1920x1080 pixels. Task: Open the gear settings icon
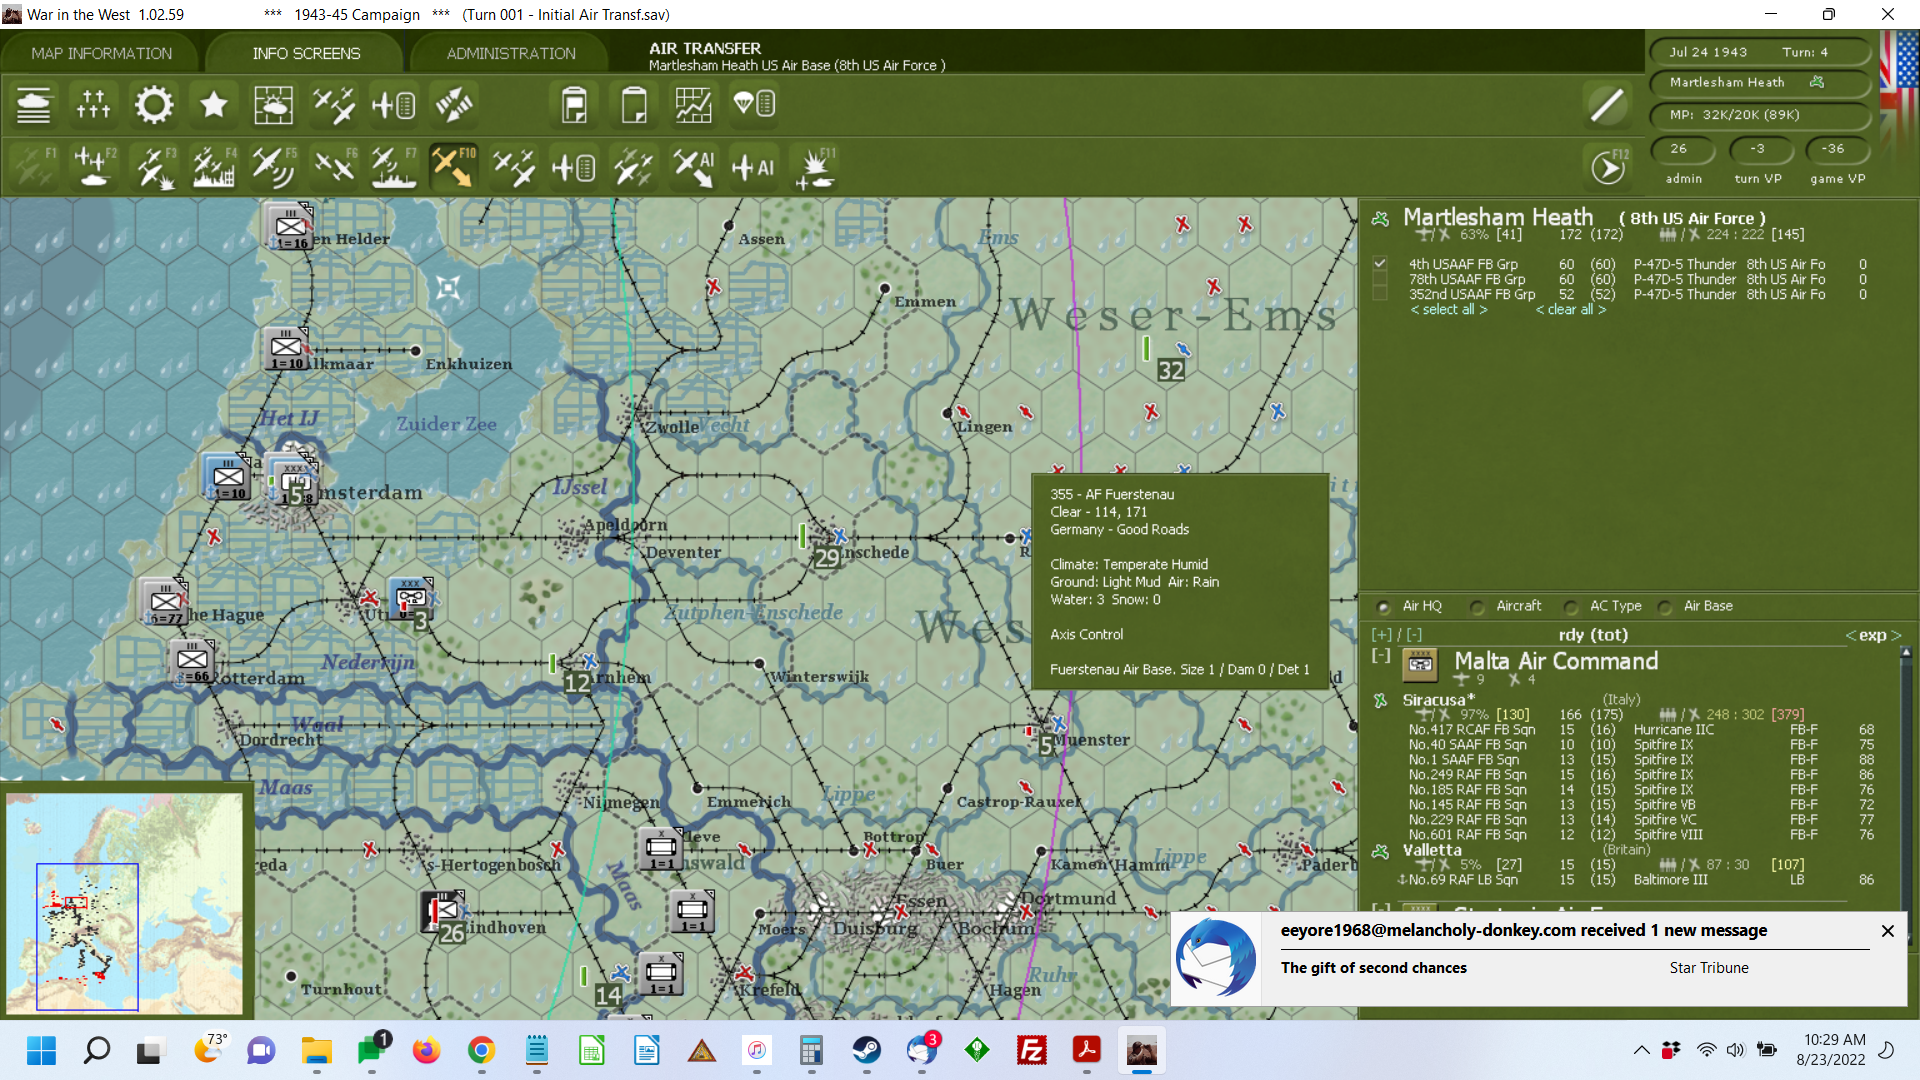pyautogui.click(x=153, y=104)
